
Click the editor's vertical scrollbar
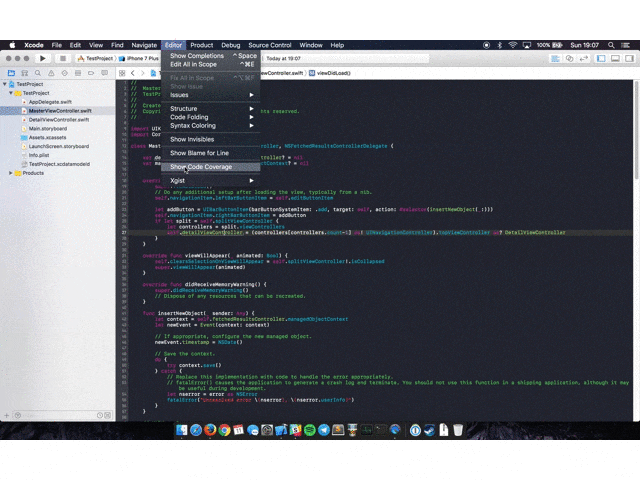point(636,129)
